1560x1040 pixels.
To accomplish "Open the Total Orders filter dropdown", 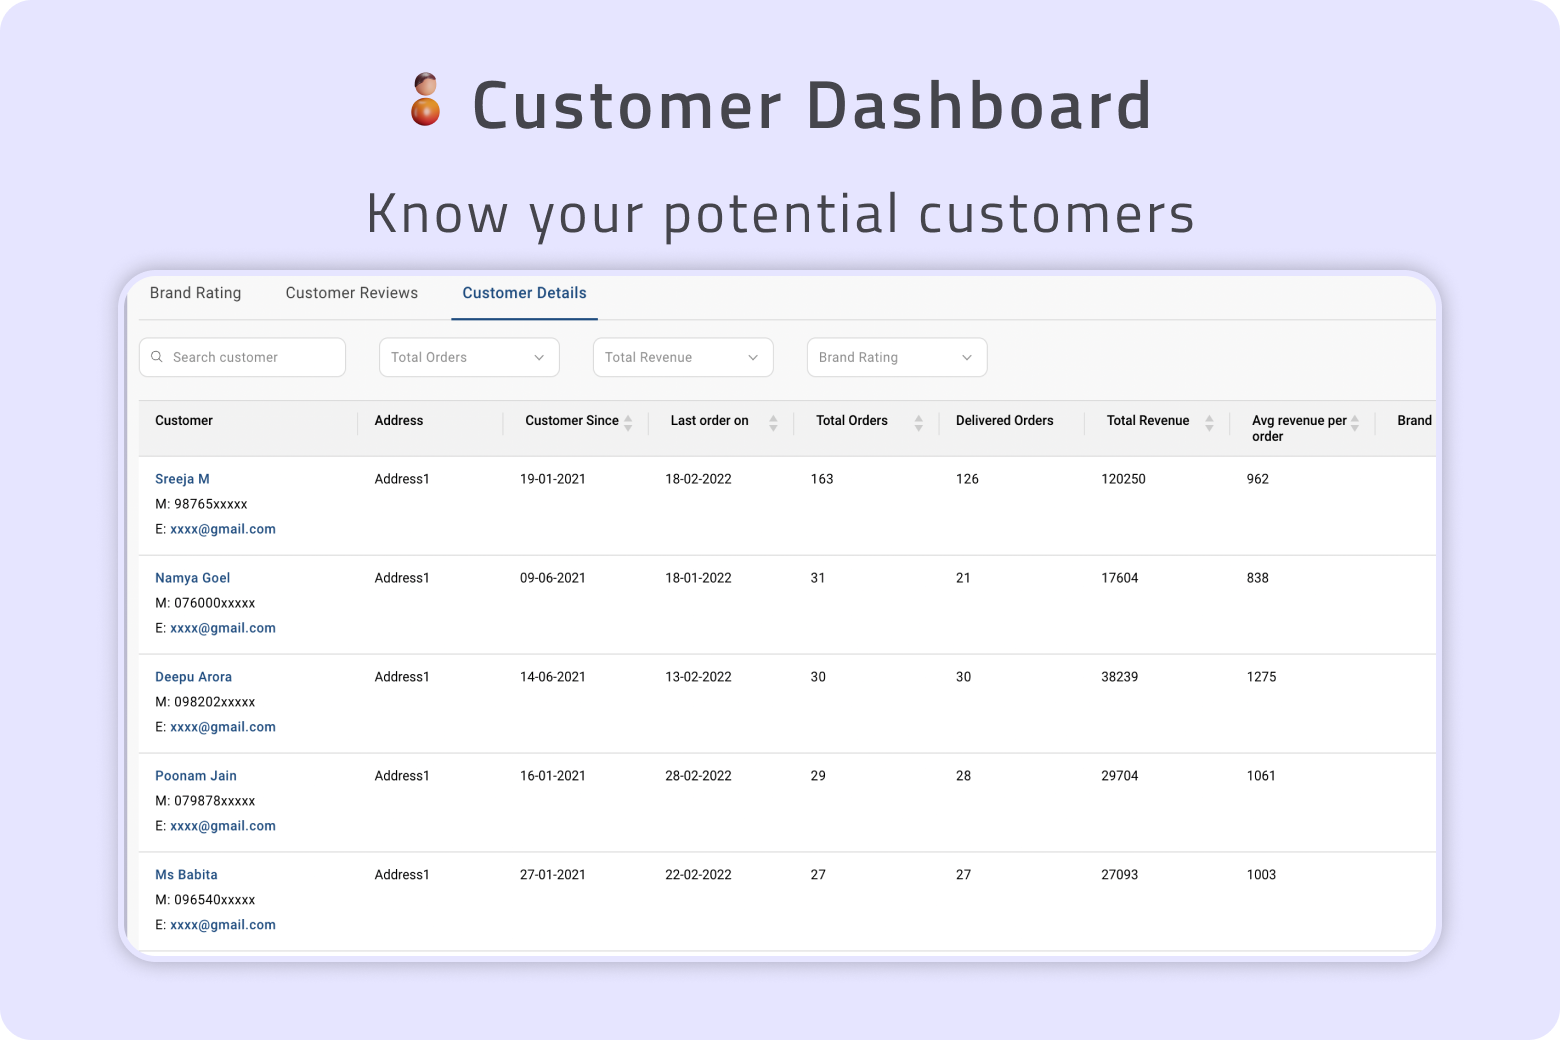I will (x=468, y=357).
